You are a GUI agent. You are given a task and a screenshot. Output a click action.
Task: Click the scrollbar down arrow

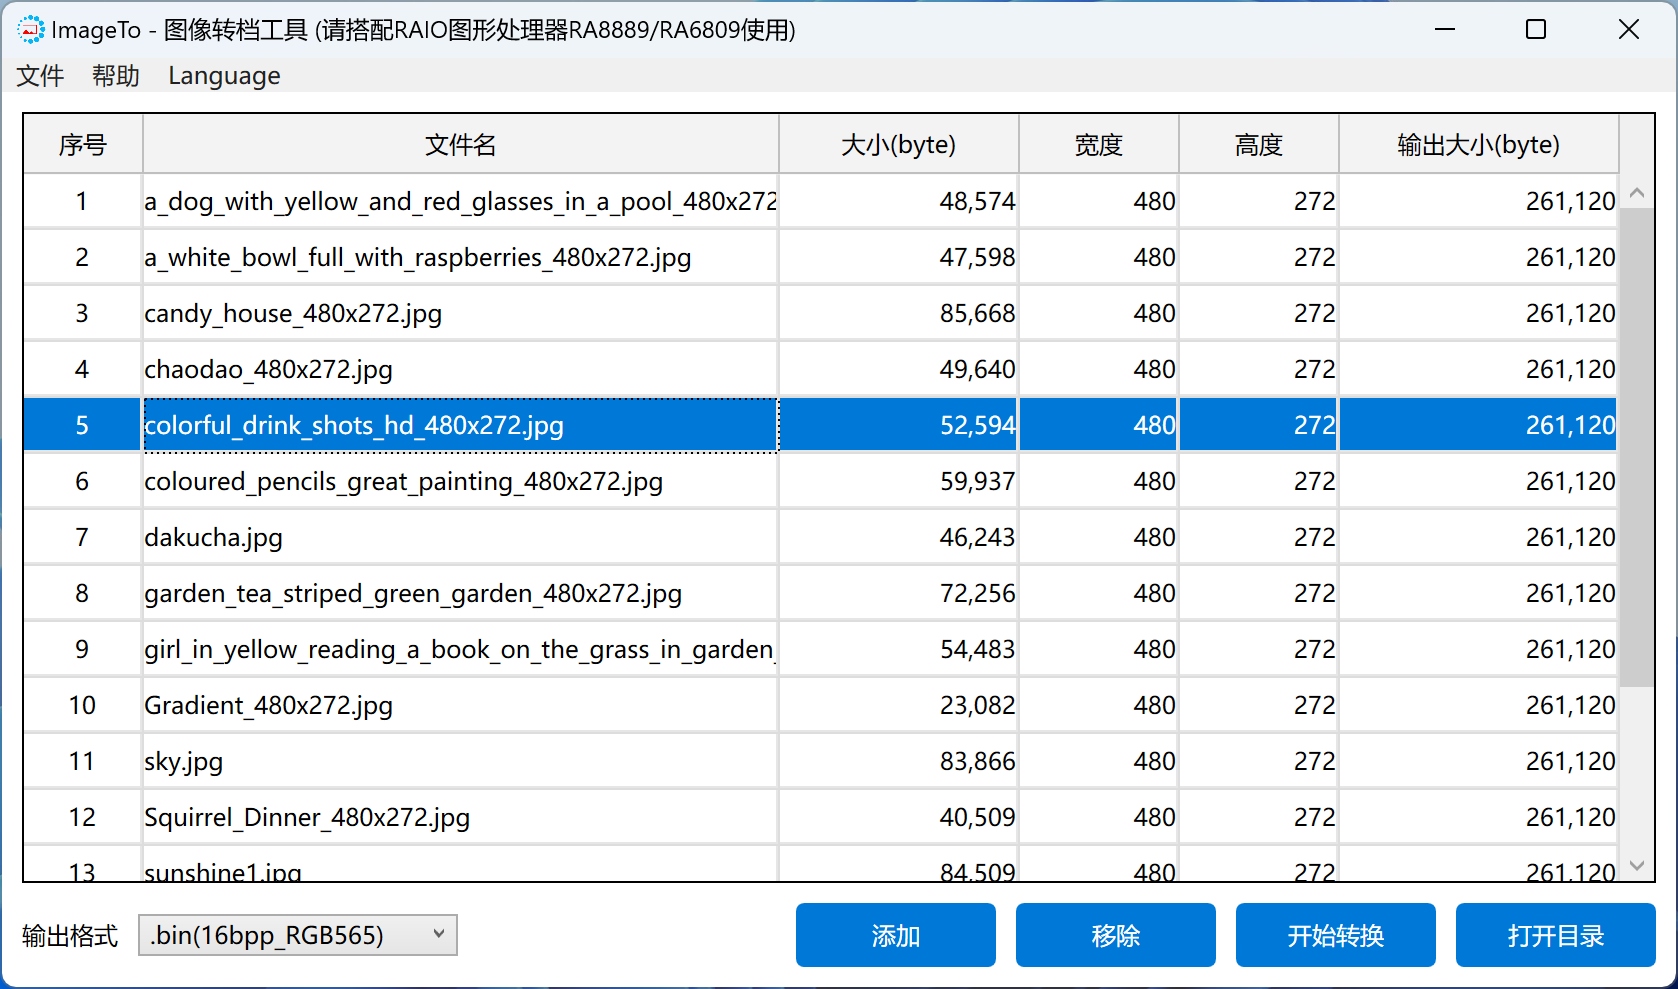click(x=1637, y=866)
